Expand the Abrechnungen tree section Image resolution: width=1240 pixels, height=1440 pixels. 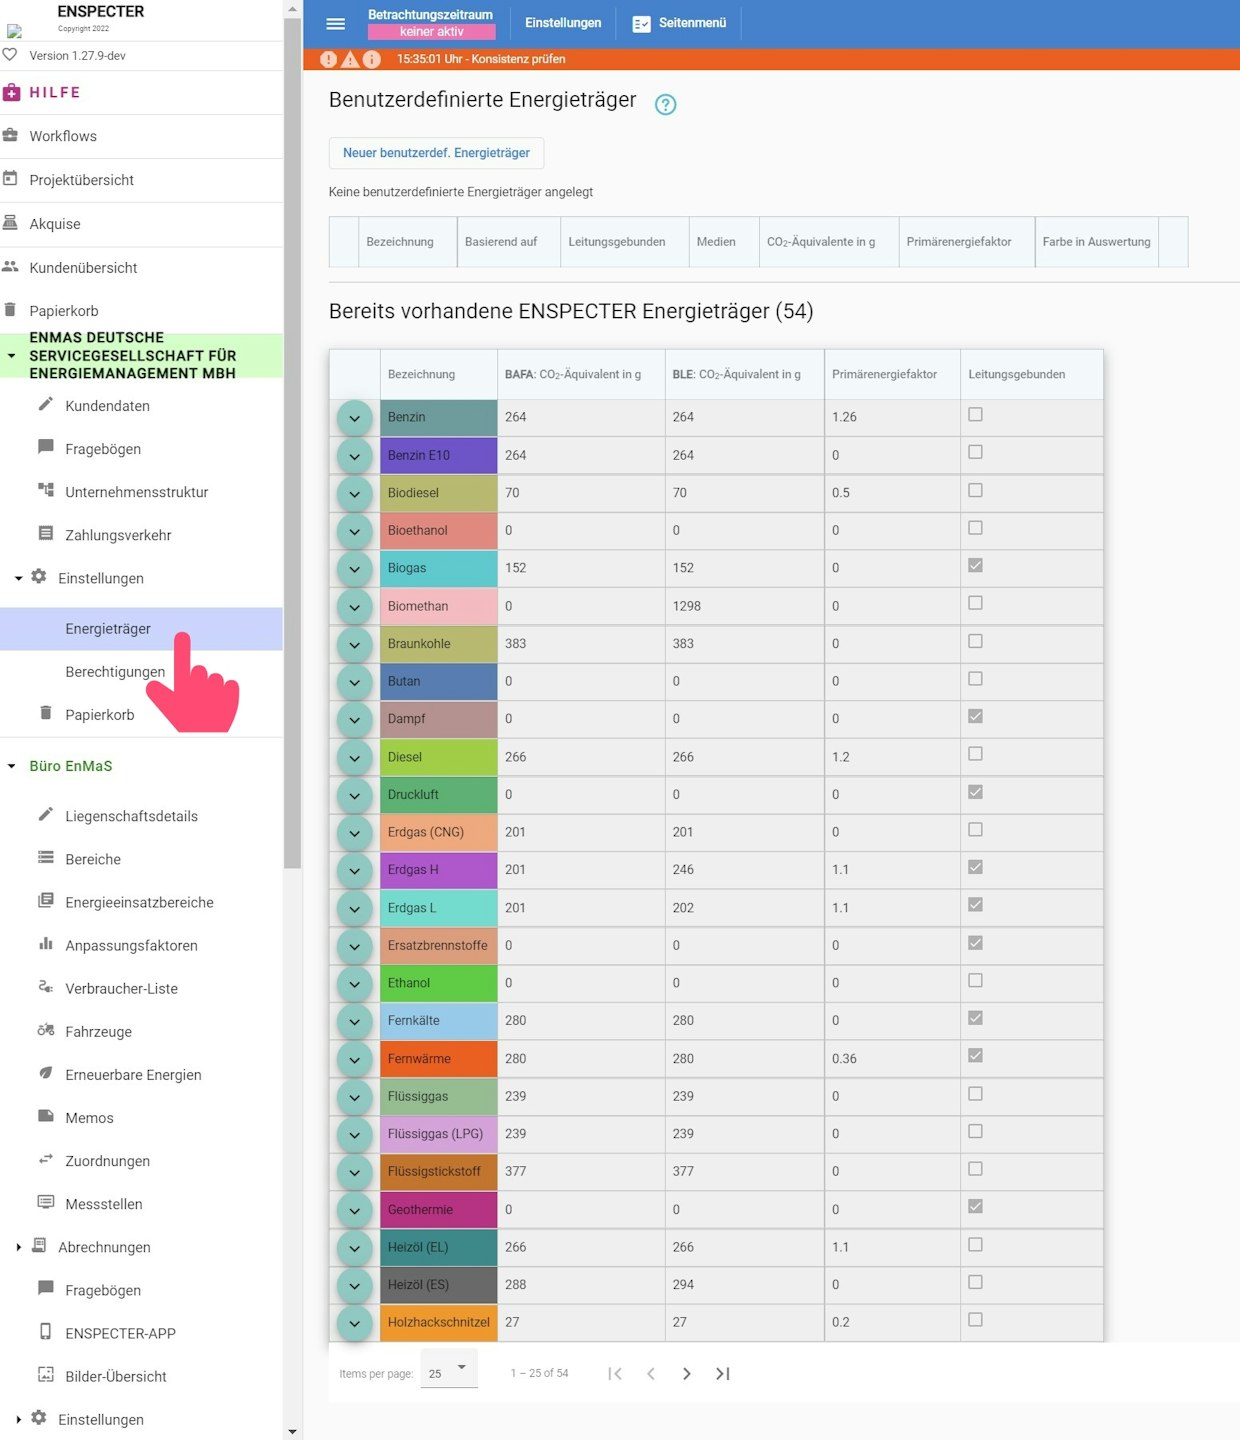tap(18, 1247)
